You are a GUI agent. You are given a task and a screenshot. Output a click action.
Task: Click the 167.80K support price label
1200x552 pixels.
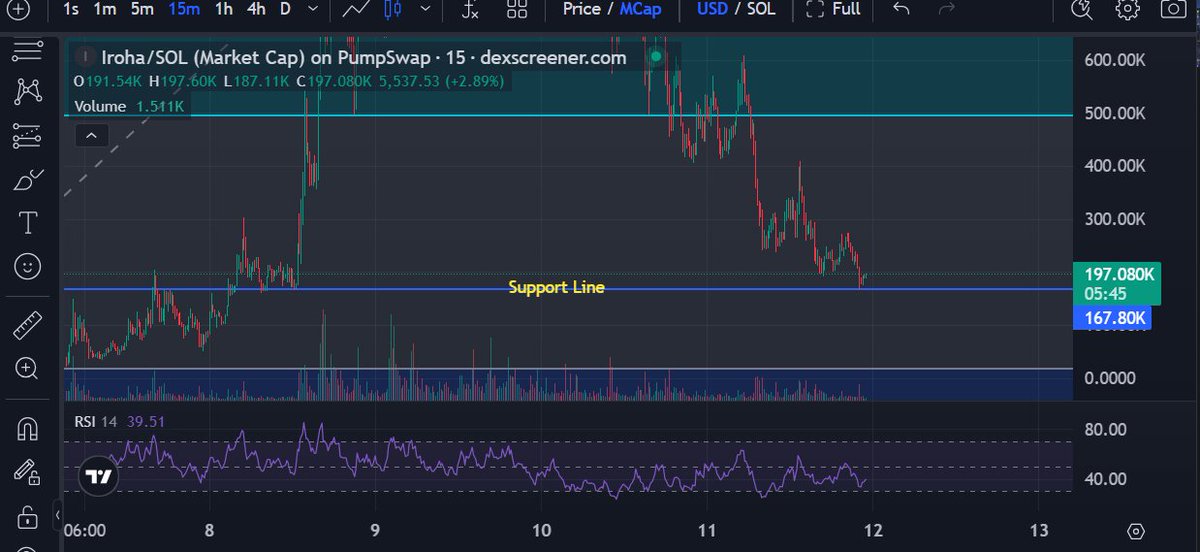point(1112,318)
